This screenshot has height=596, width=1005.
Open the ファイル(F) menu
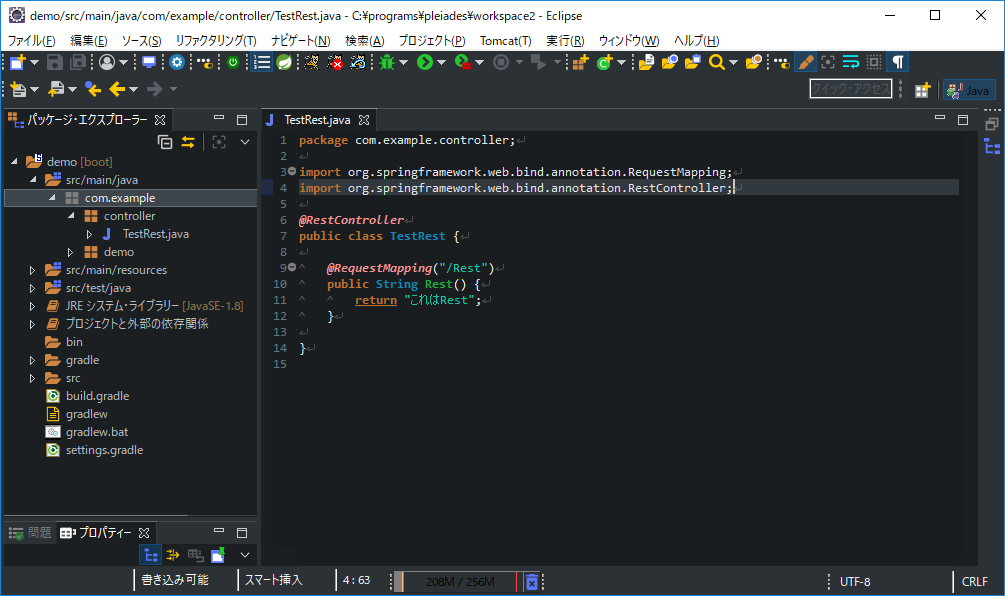(x=31, y=40)
